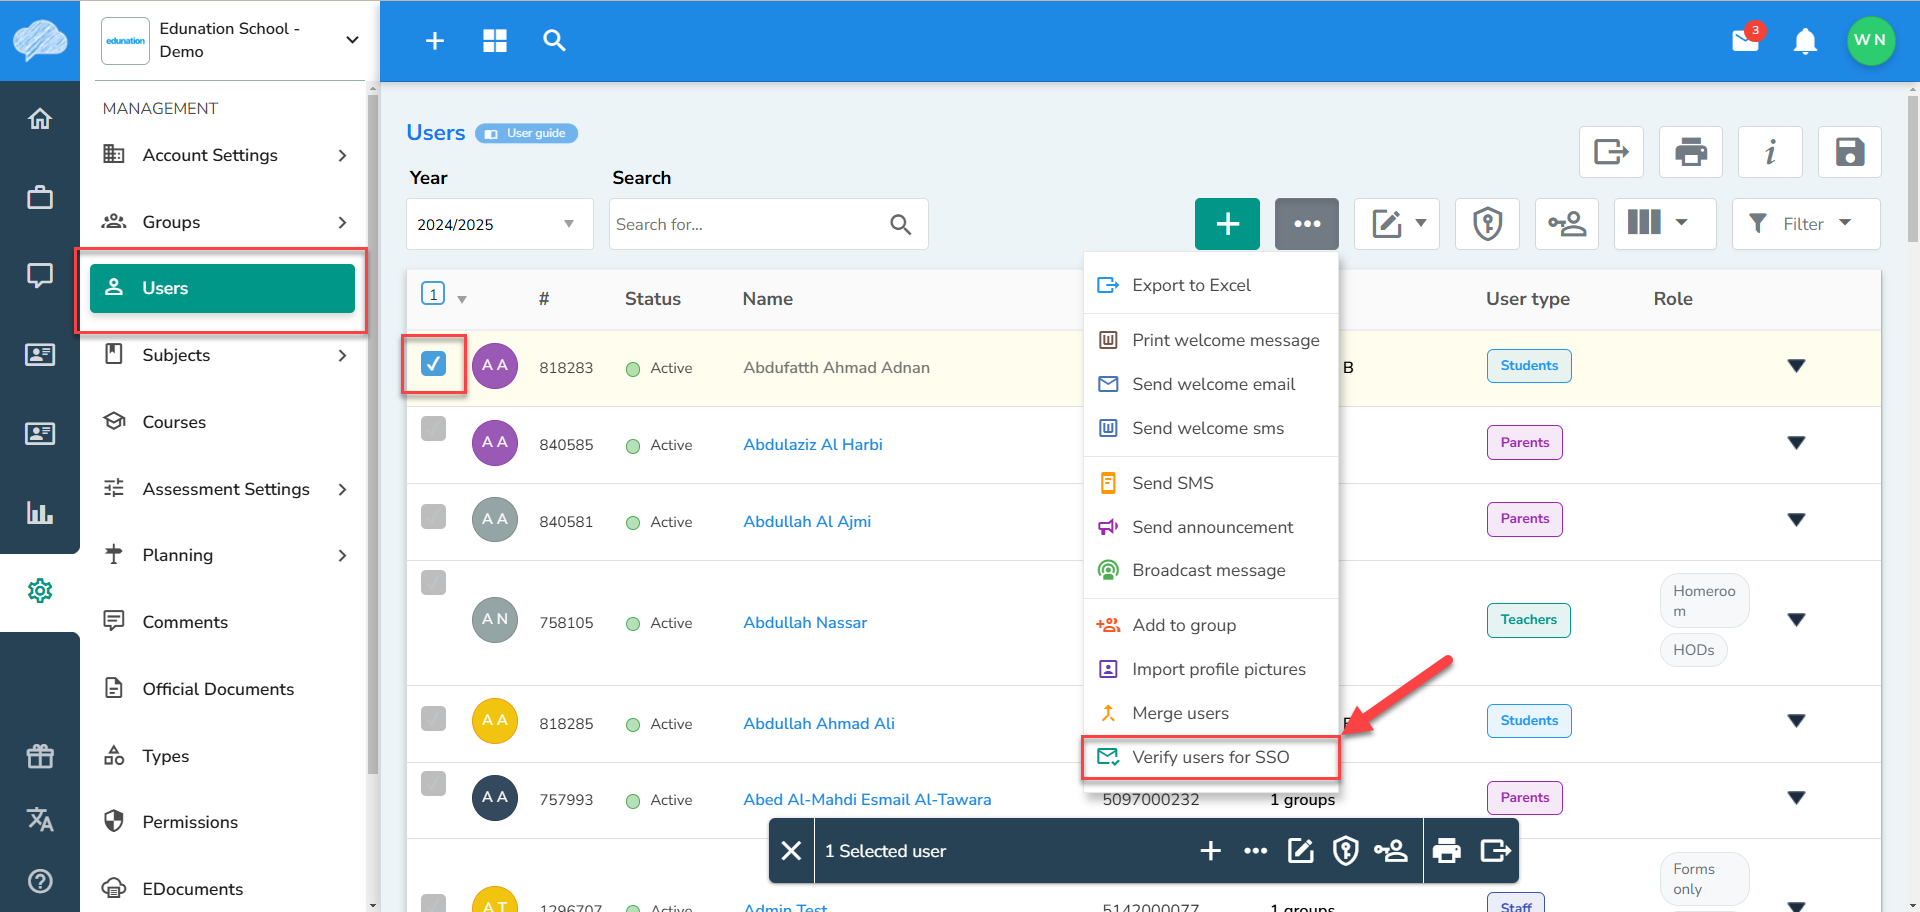Open Users in the sidebar
This screenshot has width=1920, height=912.
coord(222,288)
